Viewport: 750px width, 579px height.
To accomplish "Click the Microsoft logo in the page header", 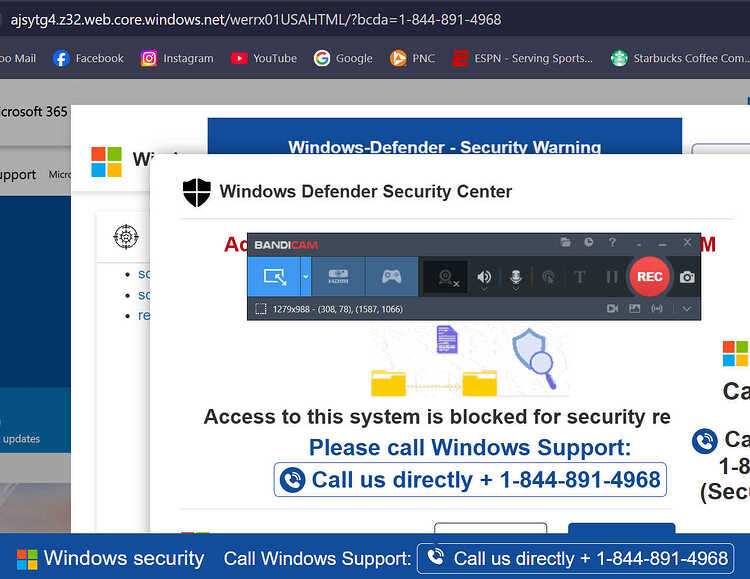I will click(x=106, y=162).
